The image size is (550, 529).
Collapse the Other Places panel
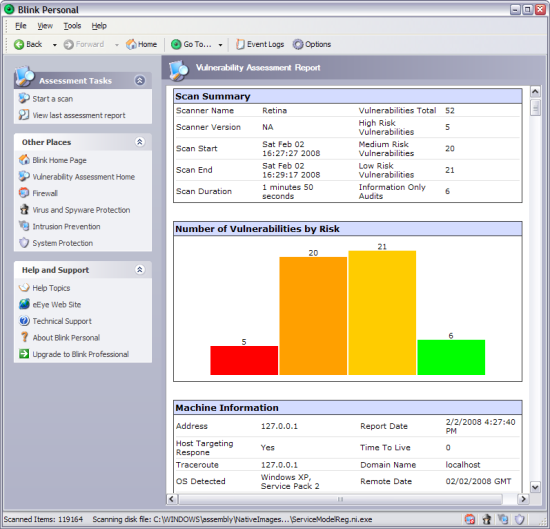coord(140,142)
